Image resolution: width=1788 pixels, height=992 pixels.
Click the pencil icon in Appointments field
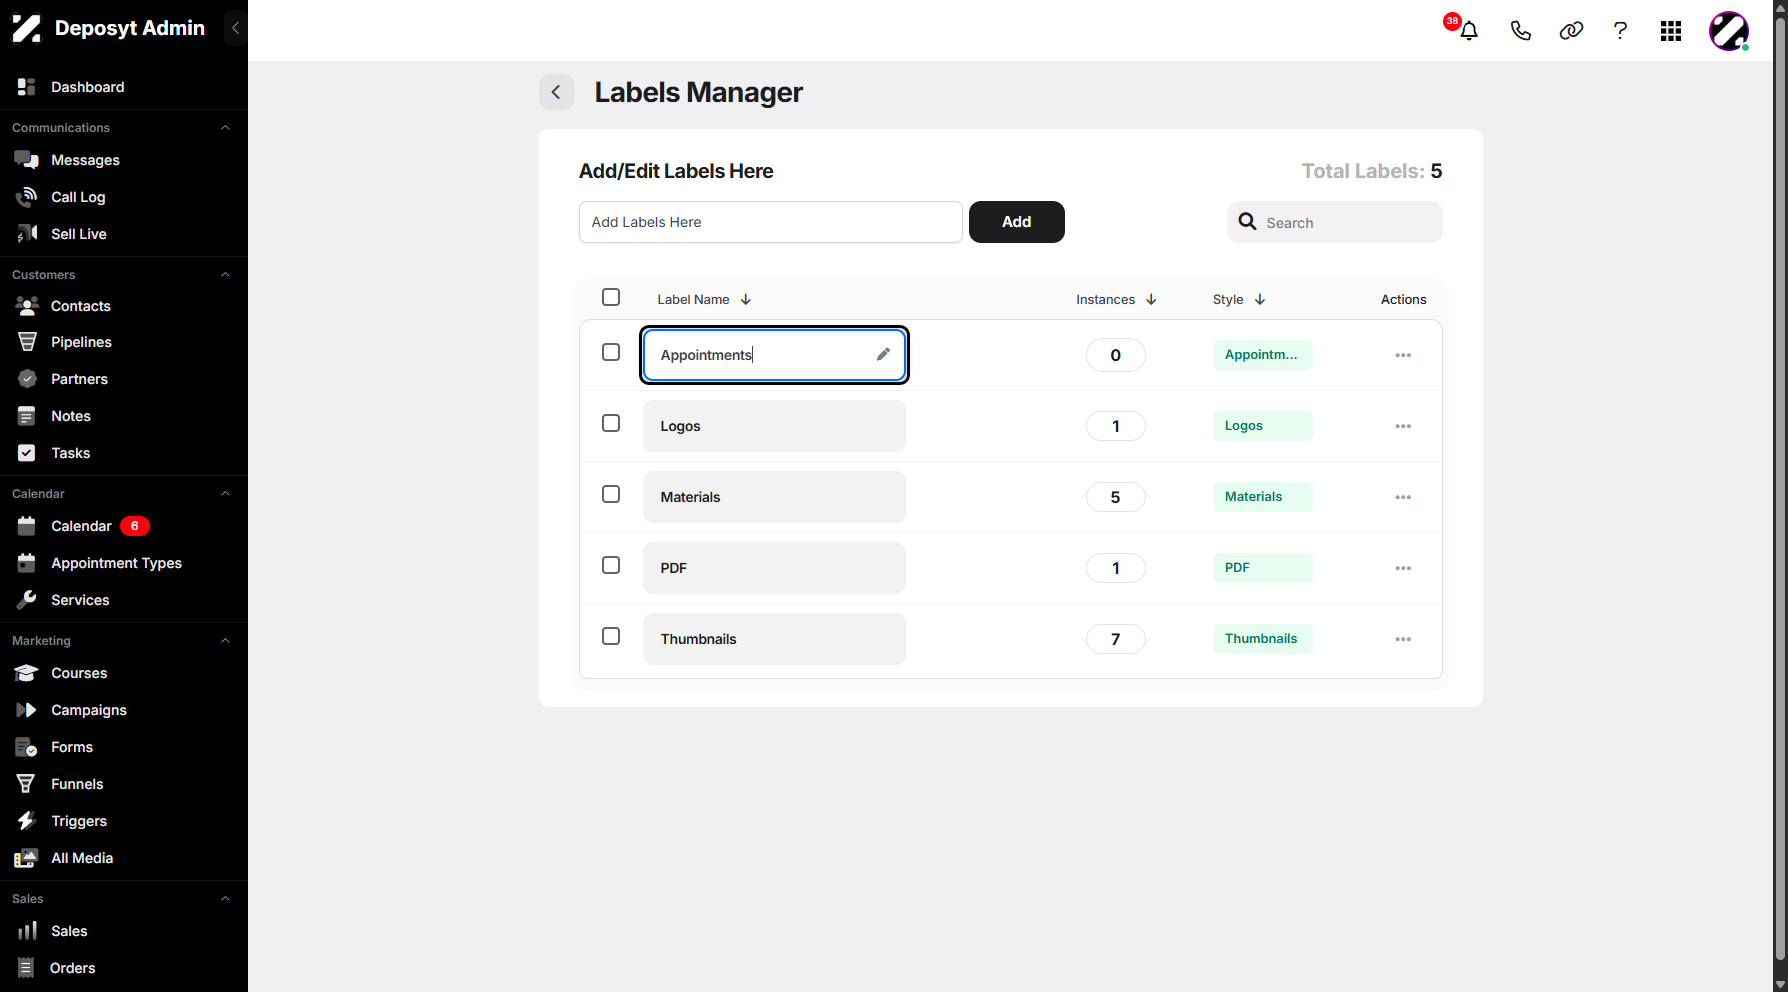coord(883,354)
